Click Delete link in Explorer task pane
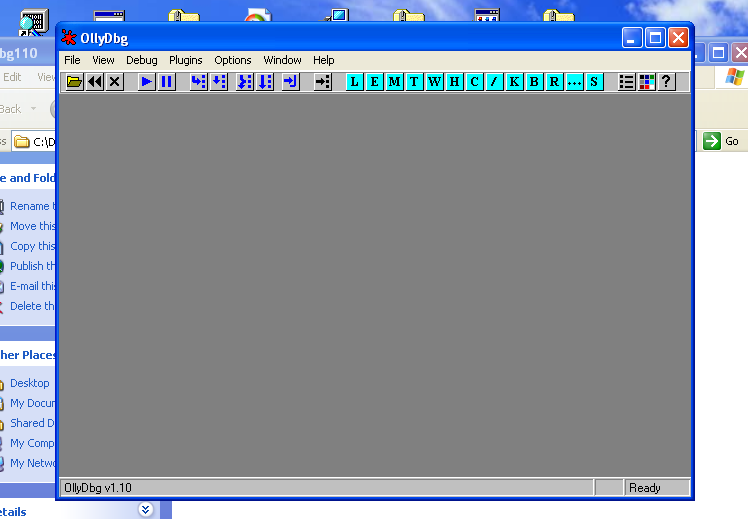Image resolution: width=748 pixels, height=519 pixels. pyautogui.click(x=33, y=306)
